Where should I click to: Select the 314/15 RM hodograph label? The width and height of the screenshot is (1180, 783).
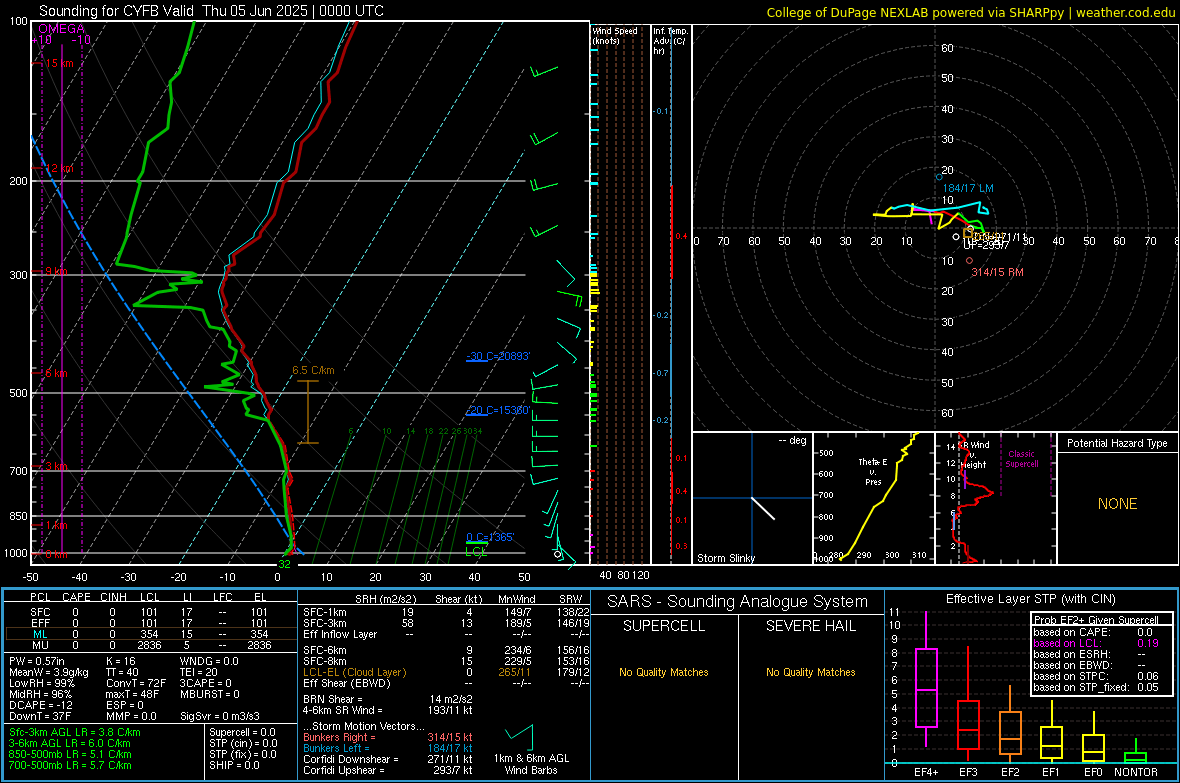click(997, 272)
